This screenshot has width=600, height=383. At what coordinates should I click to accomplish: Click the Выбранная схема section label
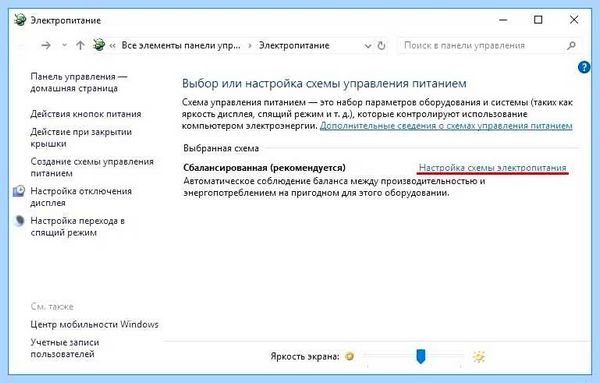click(221, 148)
